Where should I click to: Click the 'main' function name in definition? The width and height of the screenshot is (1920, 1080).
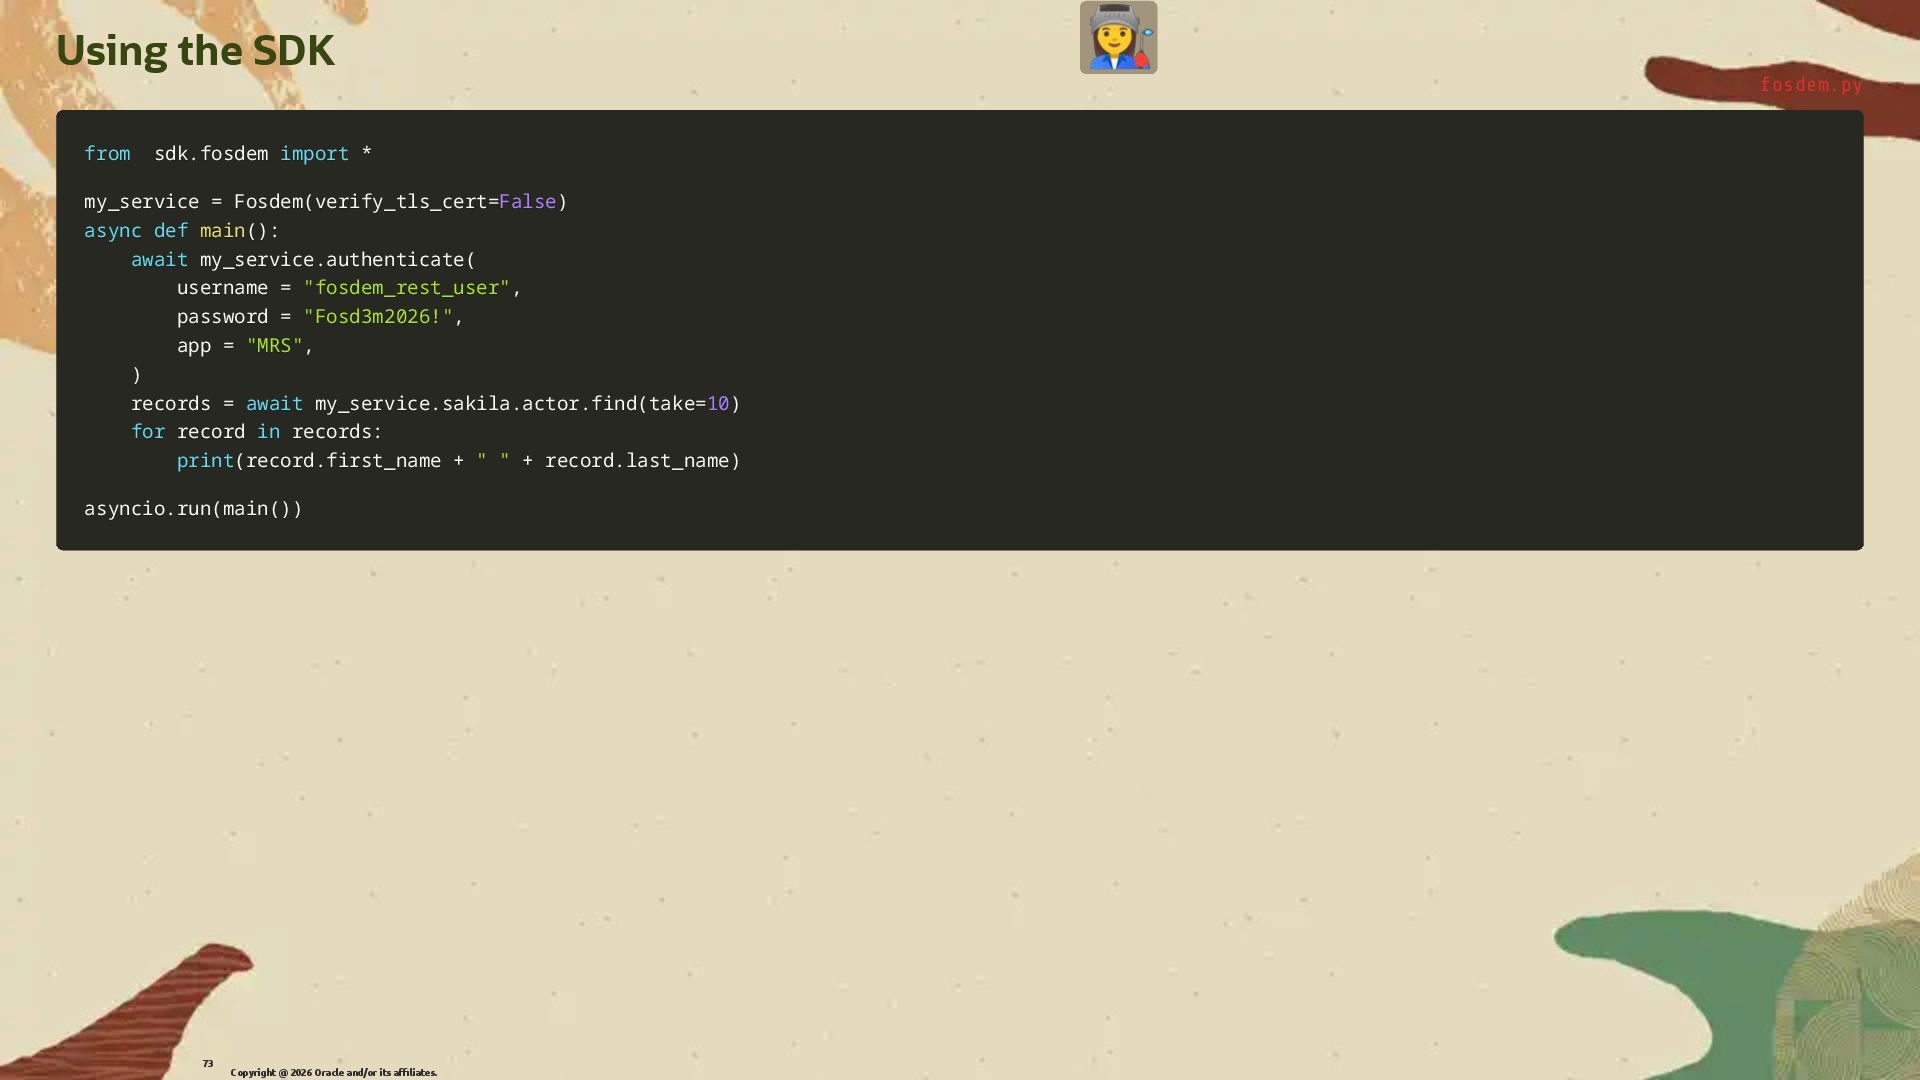coord(222,231)
